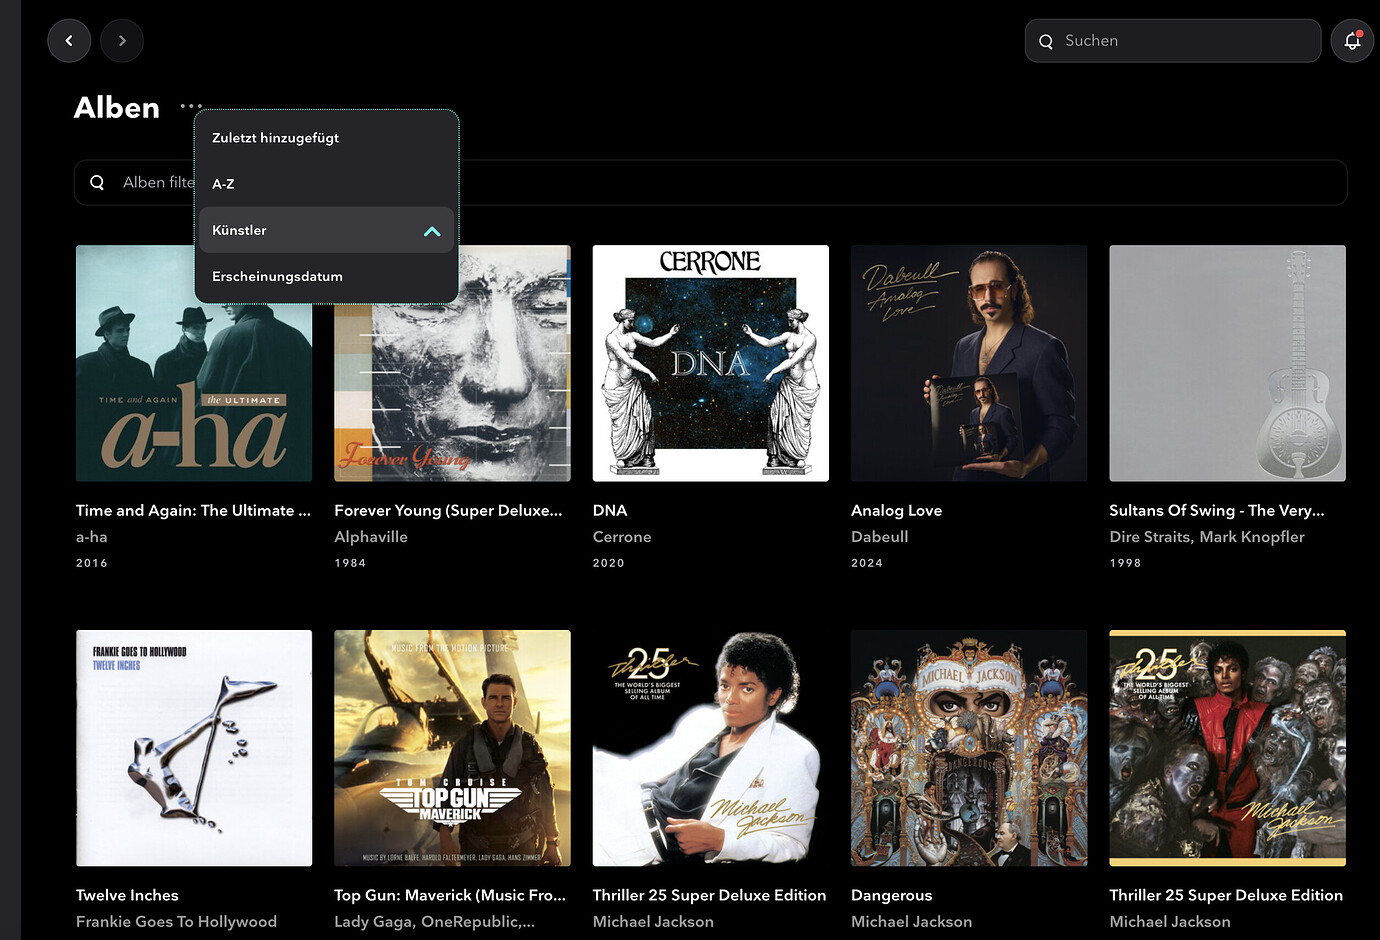The height and width of the screenshot is (940, 1380).
Task: Open the notifications bell
Action: (x=1352, y=41)
